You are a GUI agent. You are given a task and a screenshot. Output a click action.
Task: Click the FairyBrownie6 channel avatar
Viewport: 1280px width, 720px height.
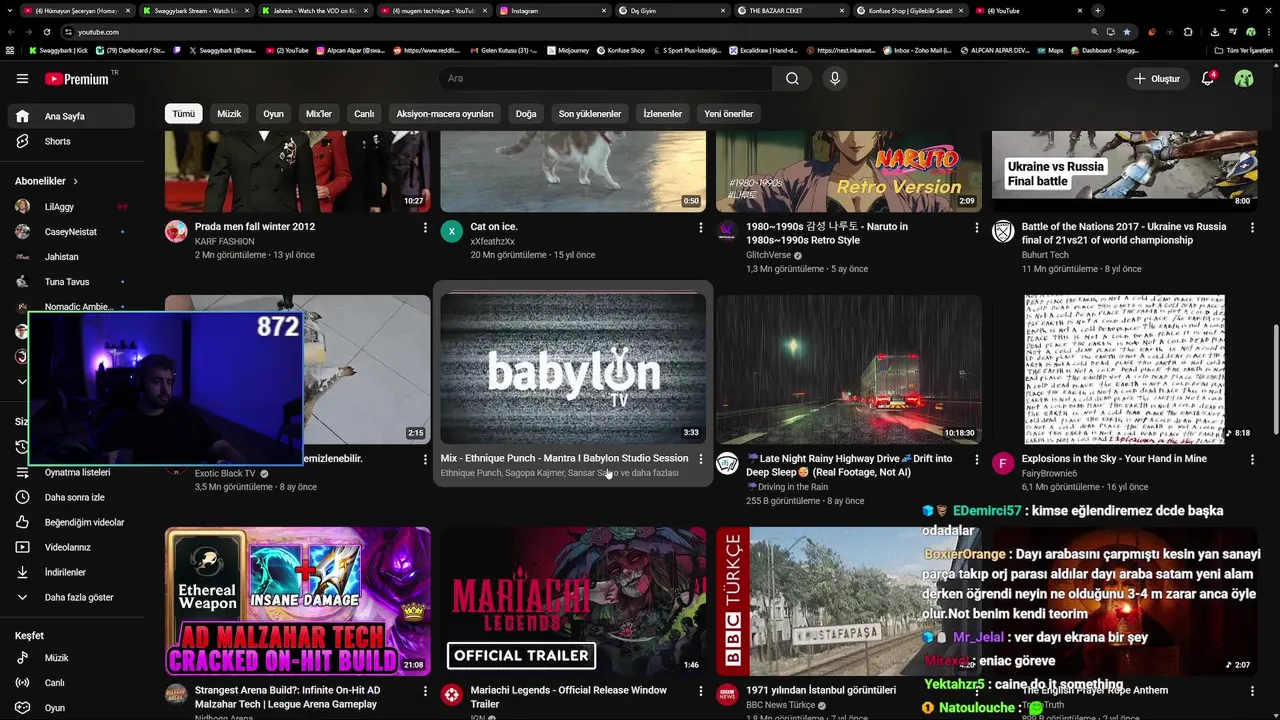[x=1002, y=464]
